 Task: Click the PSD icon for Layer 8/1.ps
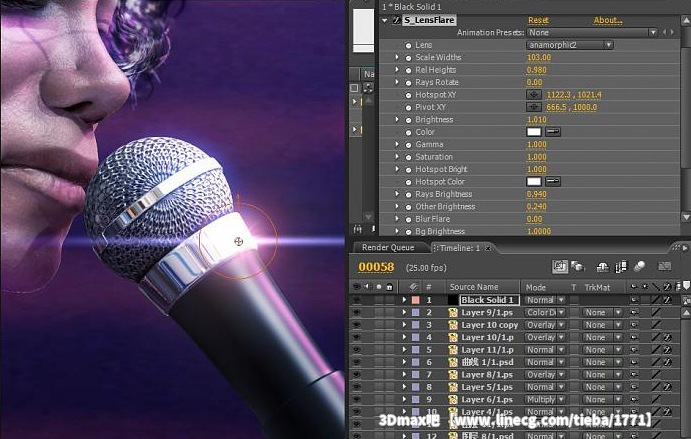tap(453, 375)
